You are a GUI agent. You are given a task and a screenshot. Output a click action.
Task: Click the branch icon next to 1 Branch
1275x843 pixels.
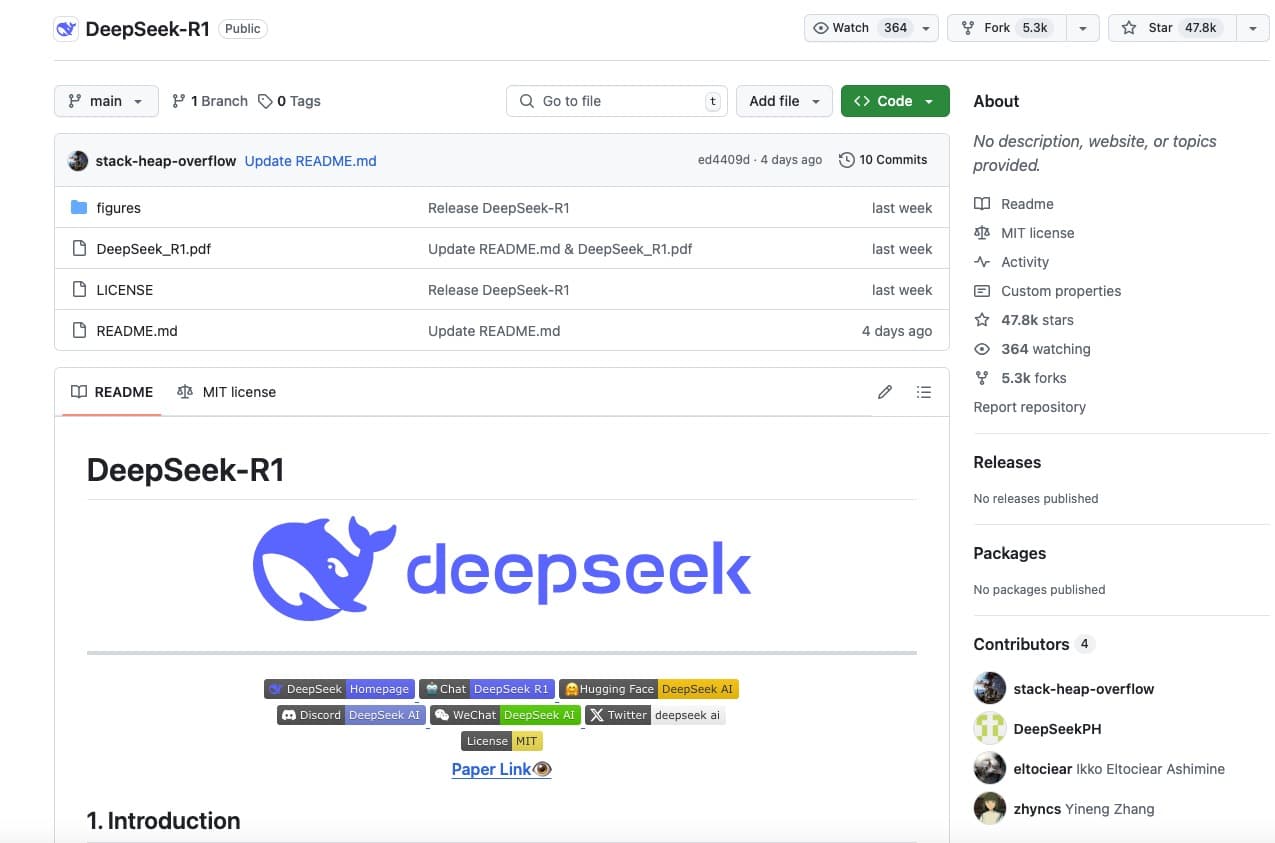[x=179, y=101]
